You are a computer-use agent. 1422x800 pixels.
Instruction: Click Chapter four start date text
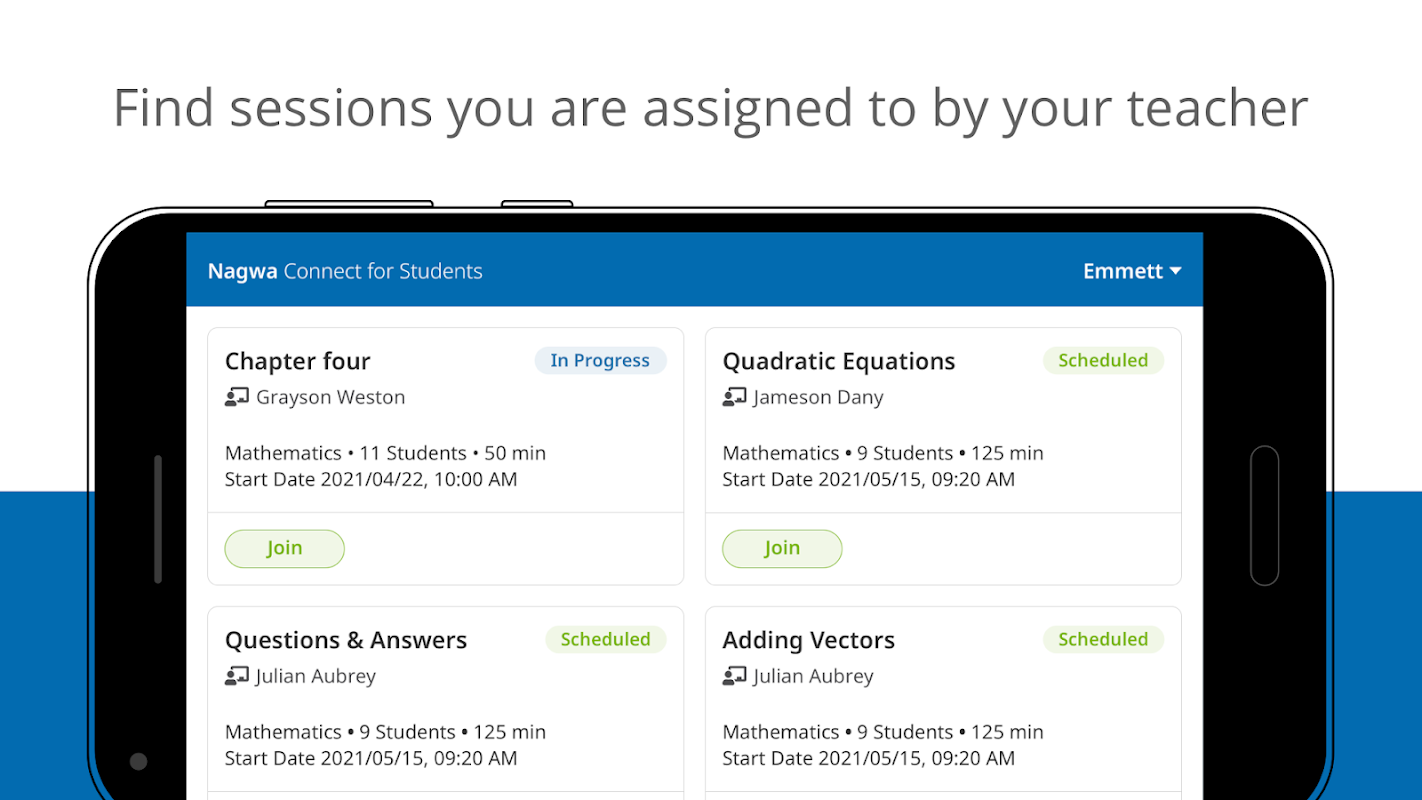371,479
